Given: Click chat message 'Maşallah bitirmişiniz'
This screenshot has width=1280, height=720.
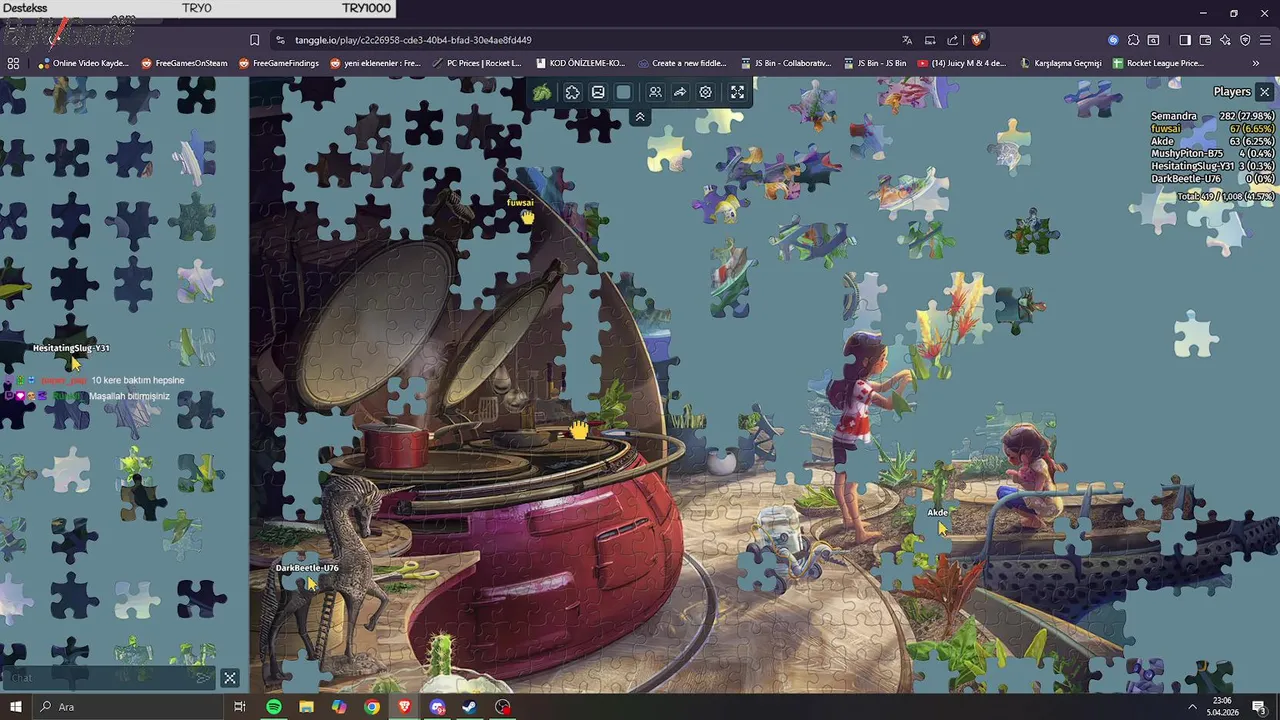Looking at the screenshot, I should [130, 397].
